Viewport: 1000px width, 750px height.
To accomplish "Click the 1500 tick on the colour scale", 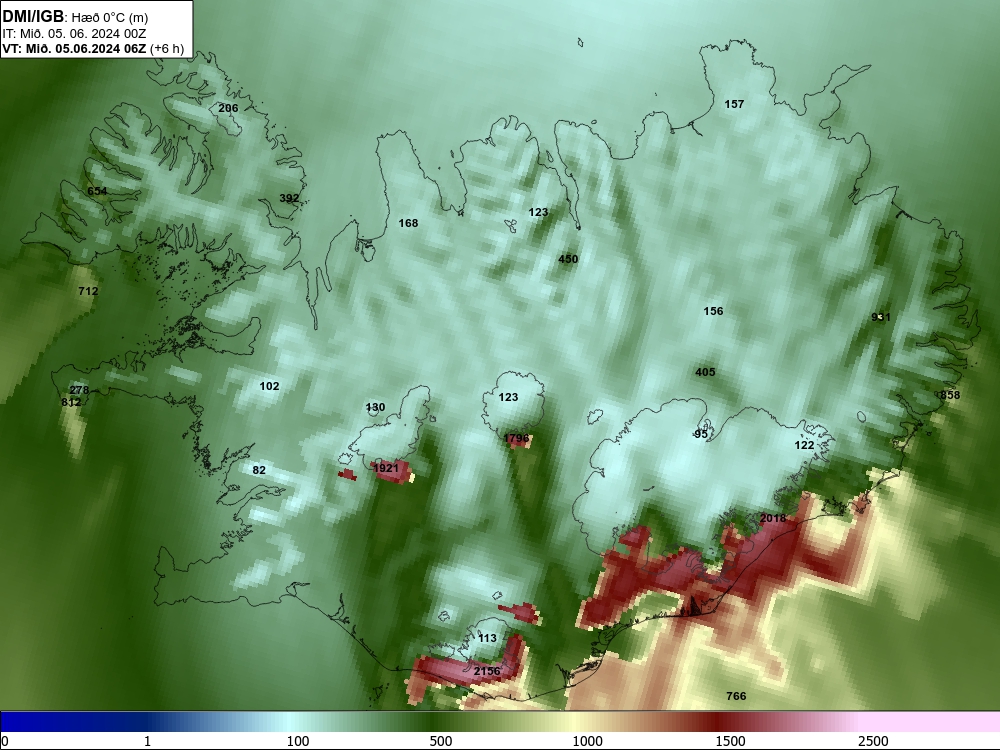I will (x=730, y=741).
